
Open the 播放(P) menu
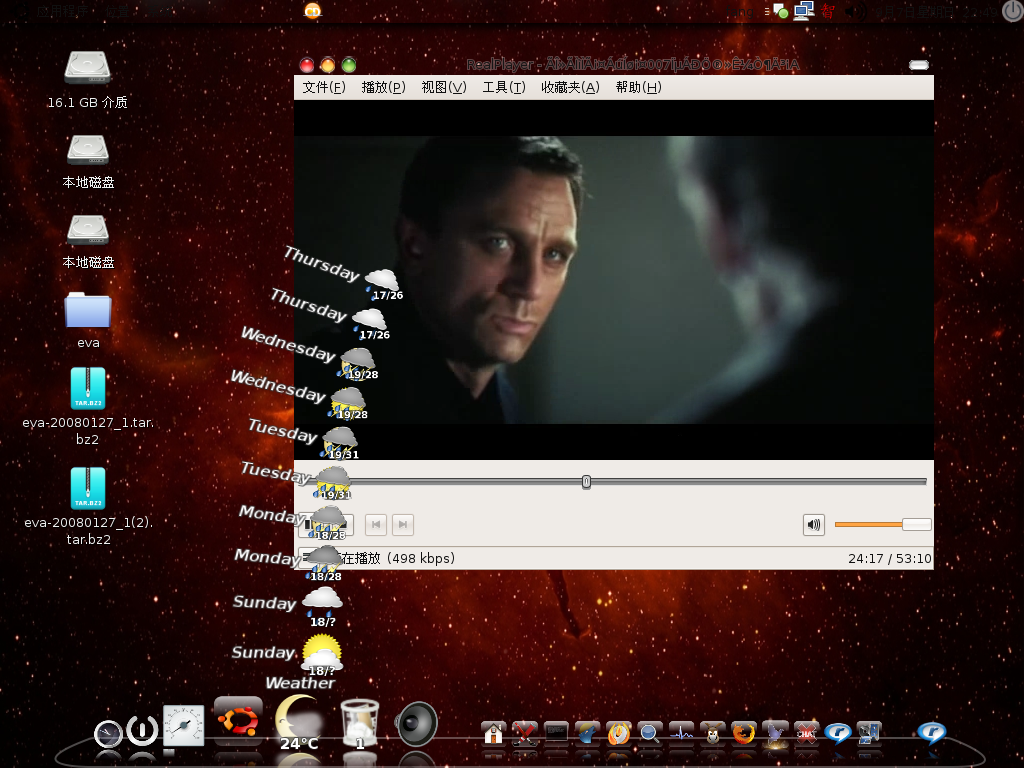[x=383, y=88]
